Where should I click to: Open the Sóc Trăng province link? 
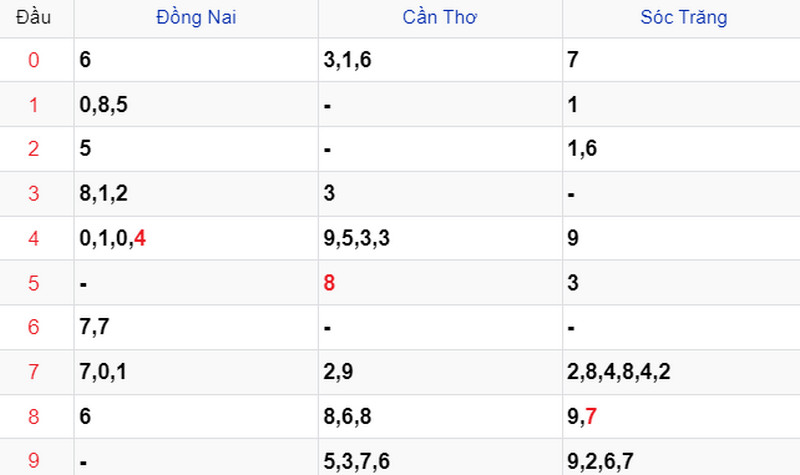pyautogui.click(x=684, y=17)
